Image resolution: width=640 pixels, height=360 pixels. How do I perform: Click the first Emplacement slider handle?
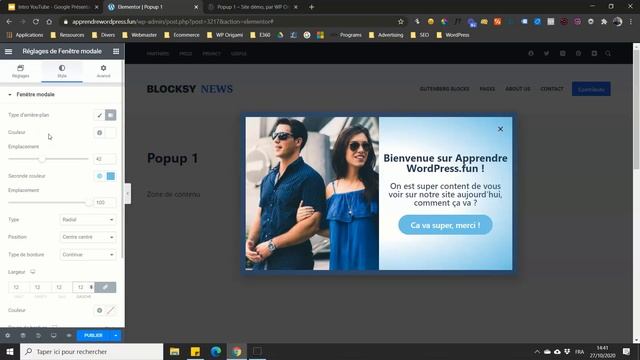tap(42, 159)
